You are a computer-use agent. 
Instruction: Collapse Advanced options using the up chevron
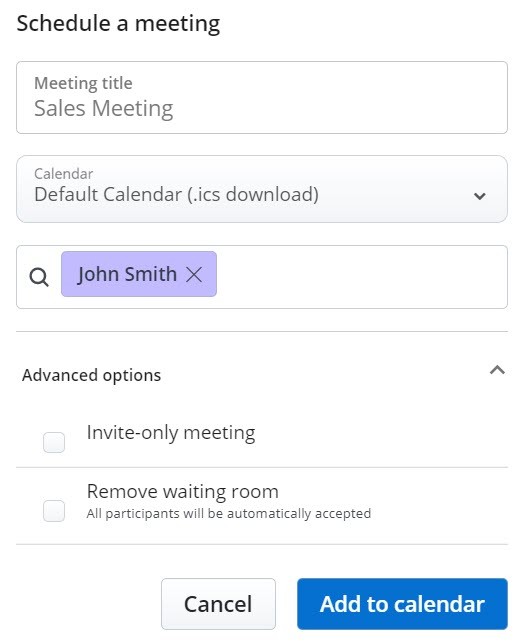(497, 370)
